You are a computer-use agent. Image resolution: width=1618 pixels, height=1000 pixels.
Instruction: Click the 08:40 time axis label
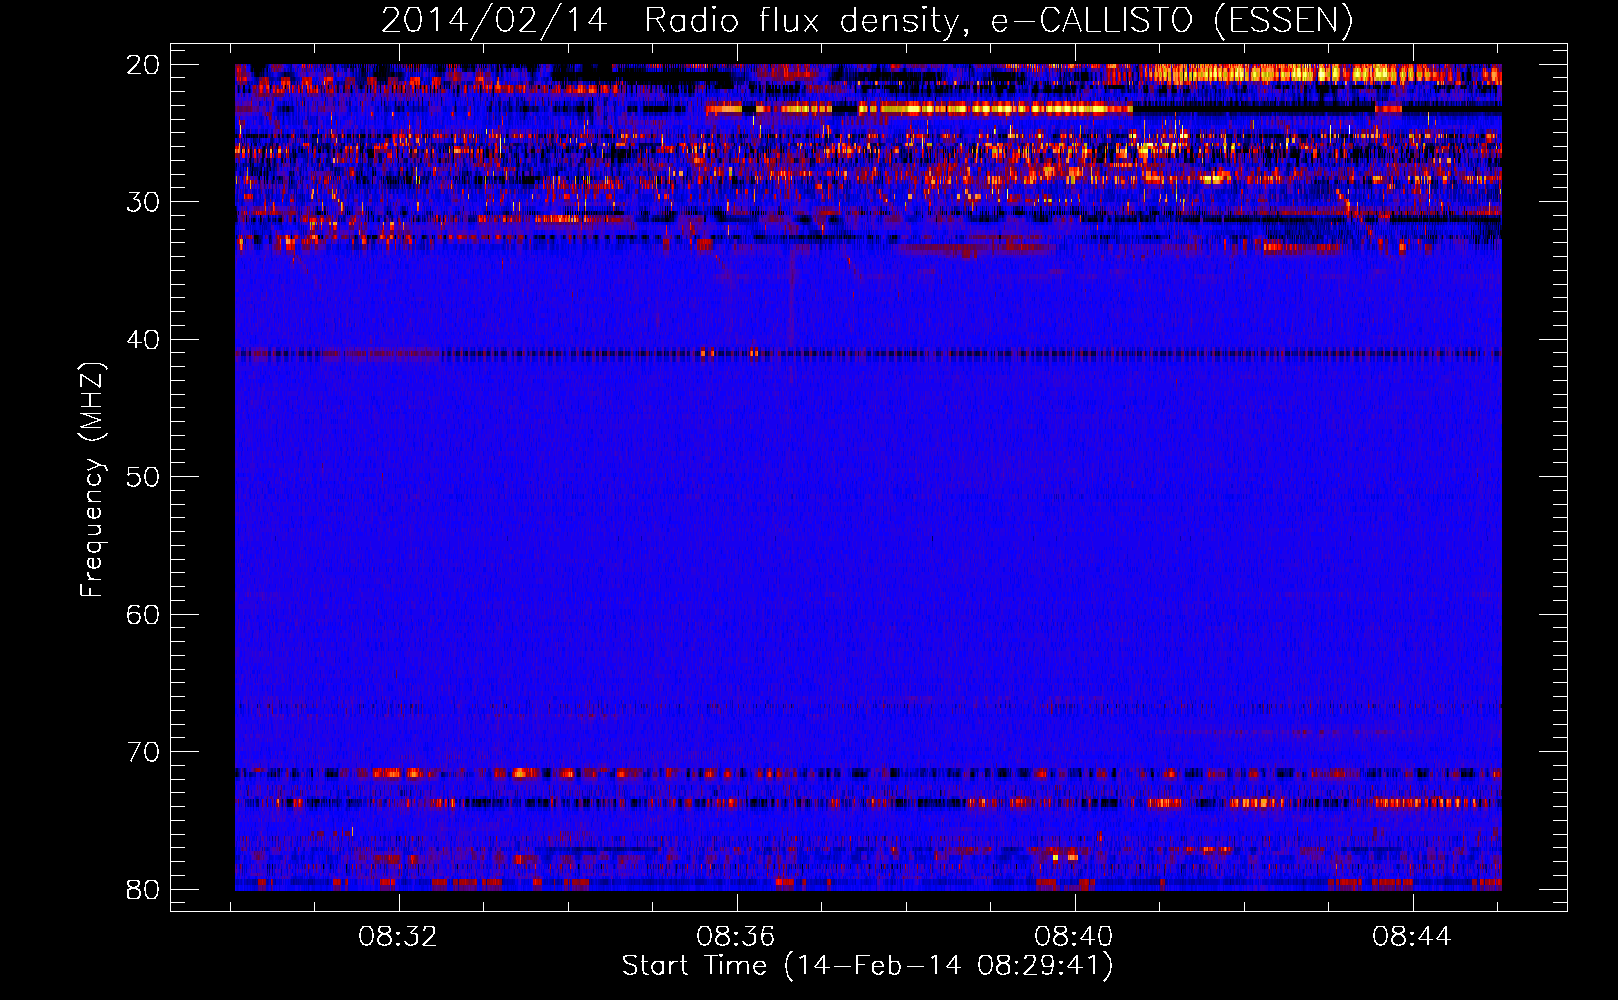(x=1074, y=937)
